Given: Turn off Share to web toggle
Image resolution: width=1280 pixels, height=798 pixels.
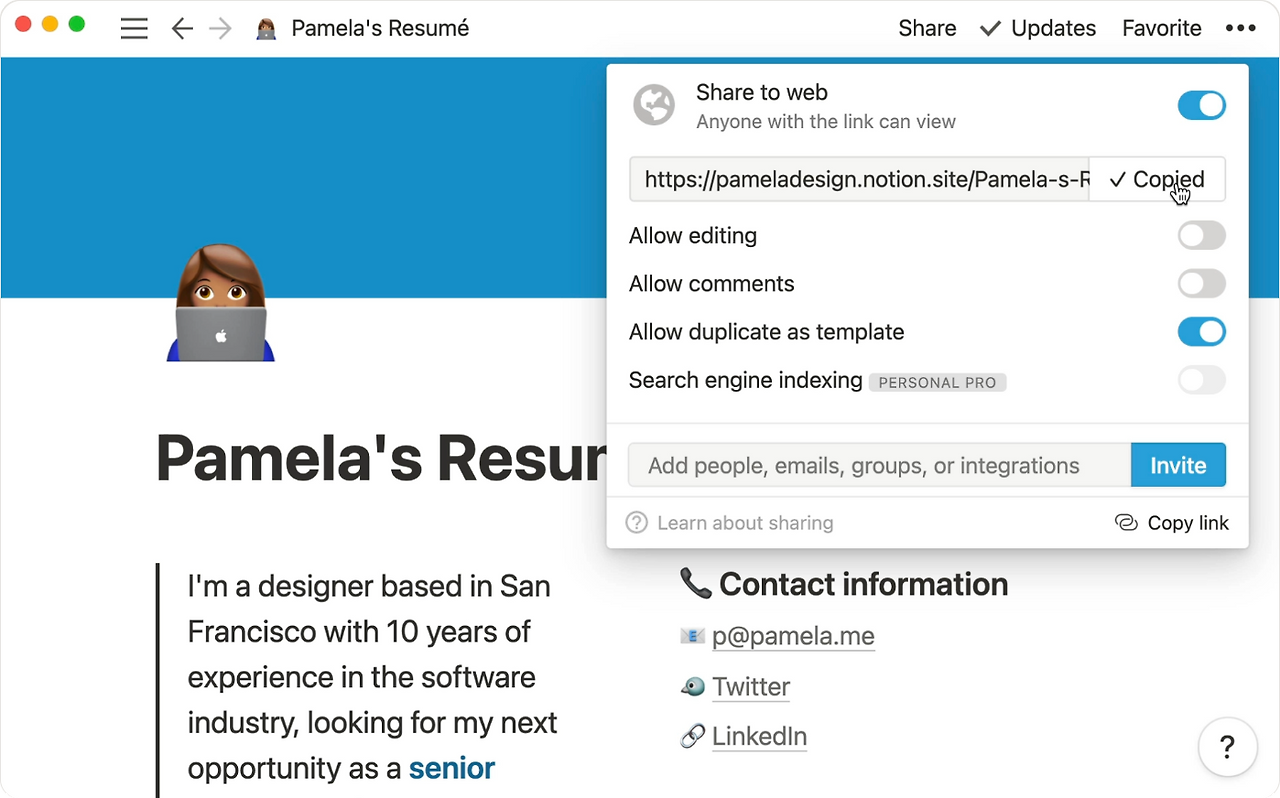Looking at the screenshot, I should (1201, 105).
